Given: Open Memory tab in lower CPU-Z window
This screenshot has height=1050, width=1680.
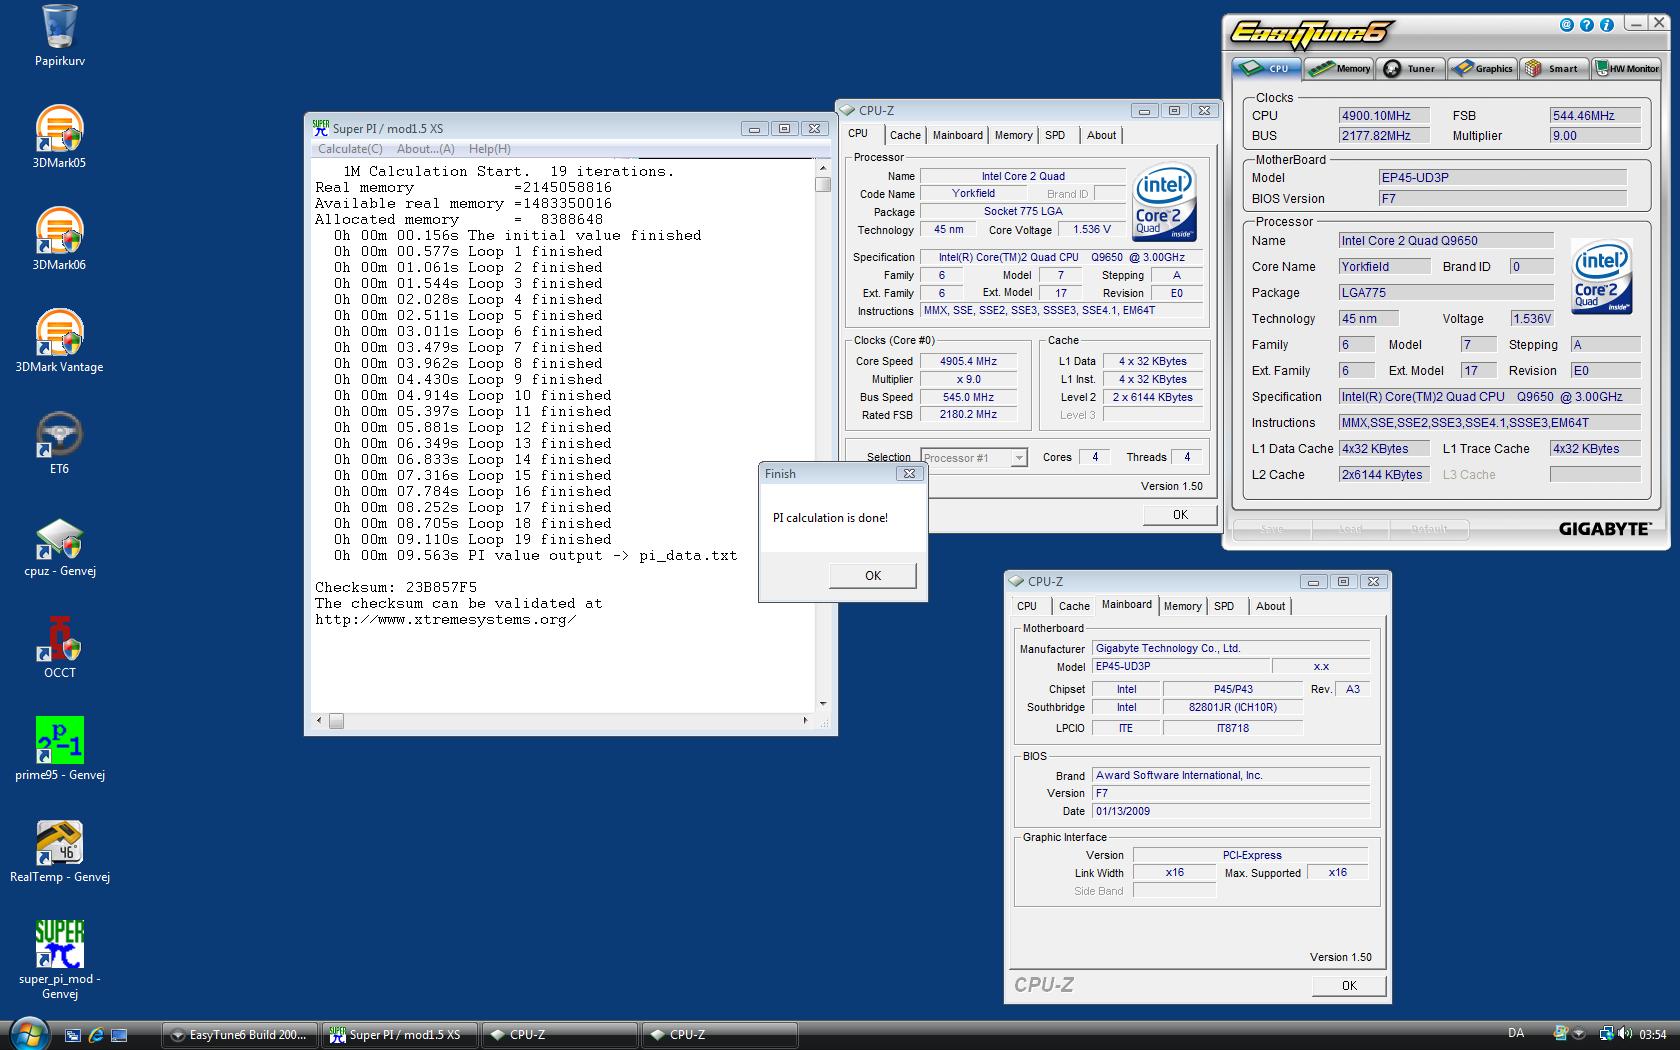Looking at the screenshot, I should 1182,606.
